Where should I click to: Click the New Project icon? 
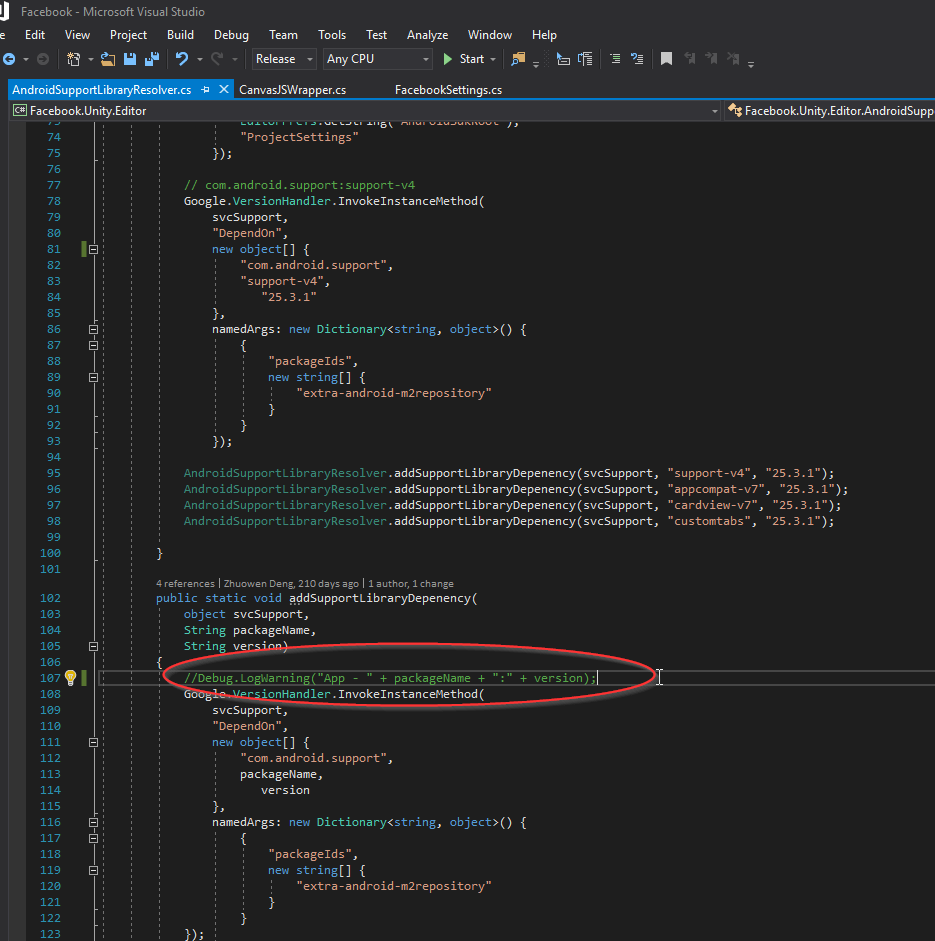(x=73, y=59)
